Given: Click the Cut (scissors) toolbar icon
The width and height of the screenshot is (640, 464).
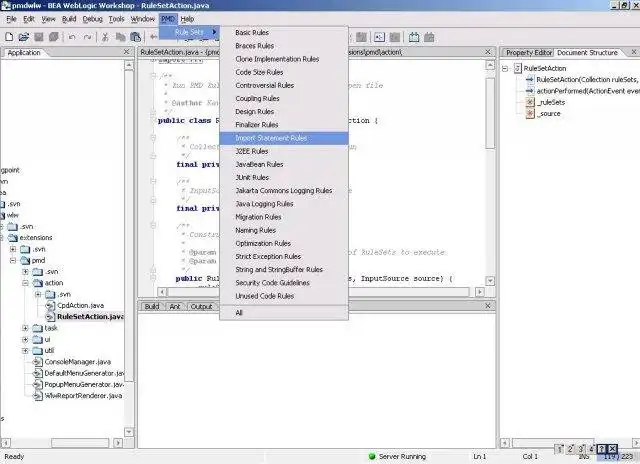Looking at the screenshot, I should (x=105, y=37).
